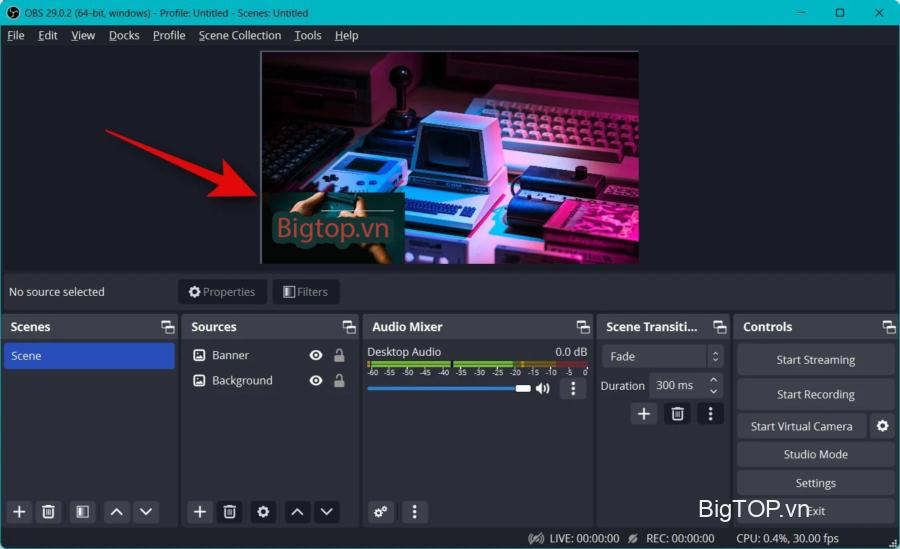
Task: Remove the selected scene with the trash icon
Action: click(49, 511)
